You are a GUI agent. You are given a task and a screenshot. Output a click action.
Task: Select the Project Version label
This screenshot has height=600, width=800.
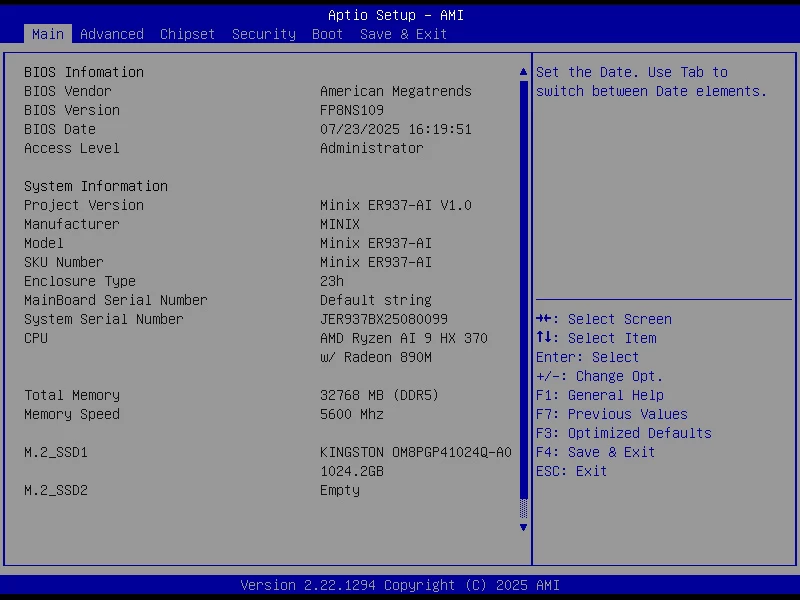click(84, 205)
